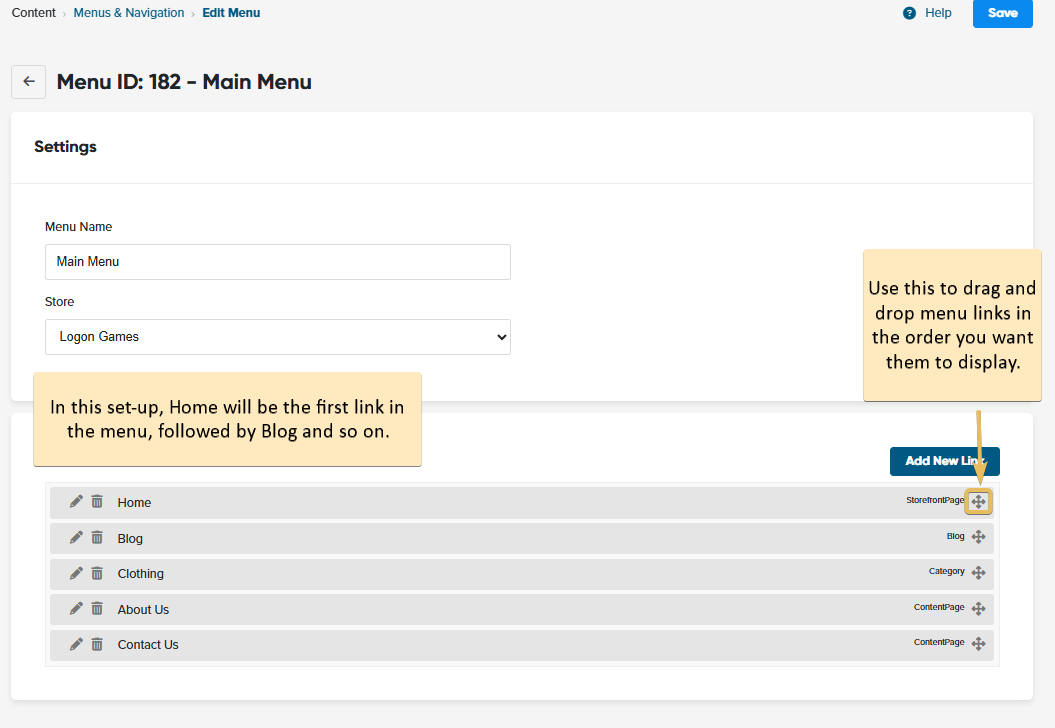1055x728 pixels.
Task: Edit the Contact Us menu link
Action: (x=76, y=644)
